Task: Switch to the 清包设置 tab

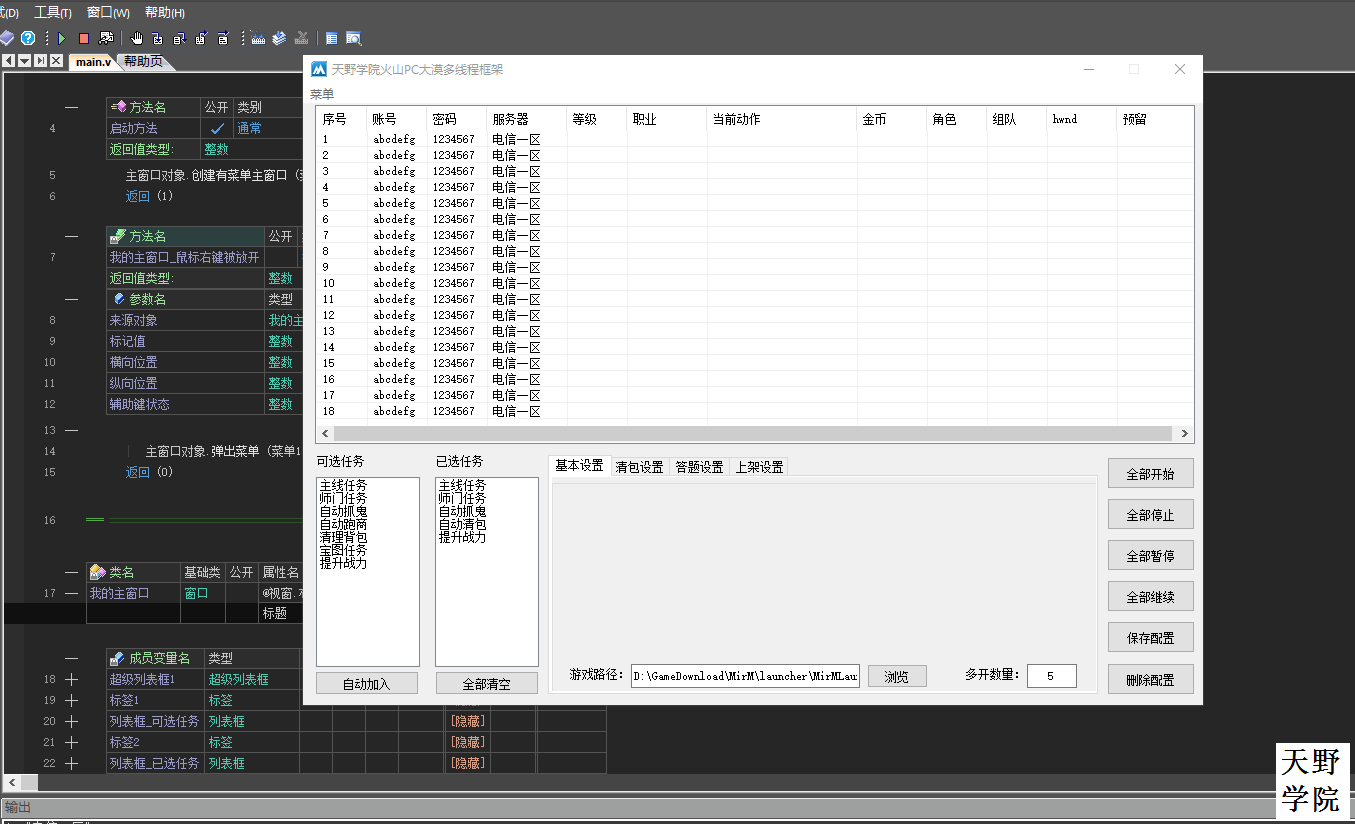Action: pos(639,466)
